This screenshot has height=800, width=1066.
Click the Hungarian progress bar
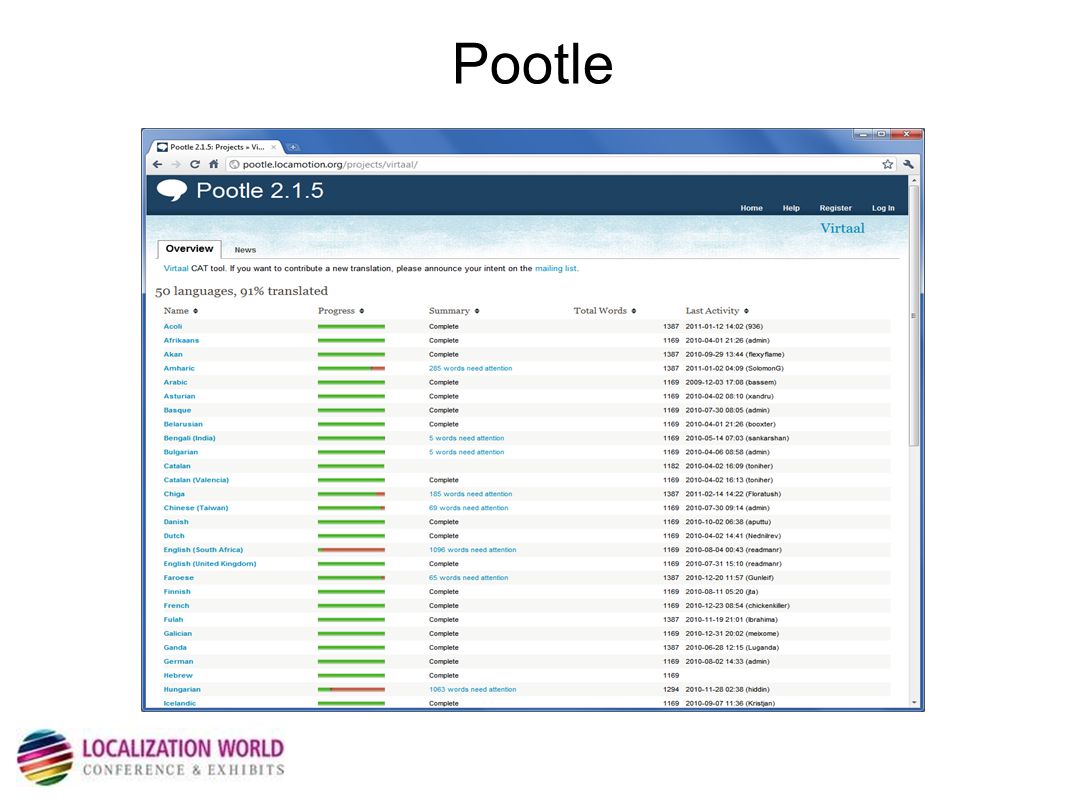(351, 689)
